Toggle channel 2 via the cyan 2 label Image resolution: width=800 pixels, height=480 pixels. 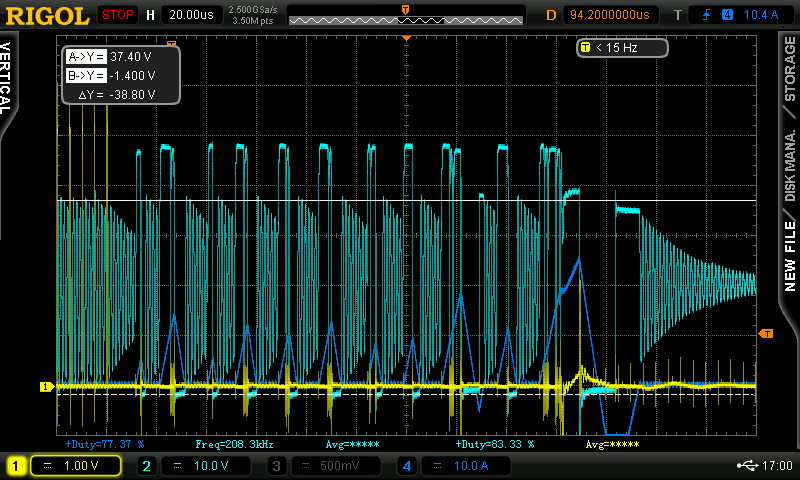click(146, 465)
